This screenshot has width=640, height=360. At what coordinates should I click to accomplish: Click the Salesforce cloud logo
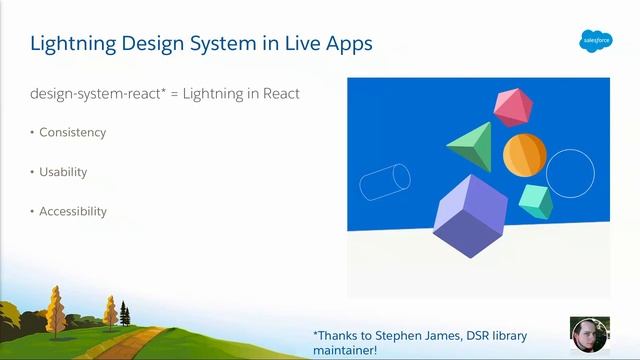coord(596,41)
